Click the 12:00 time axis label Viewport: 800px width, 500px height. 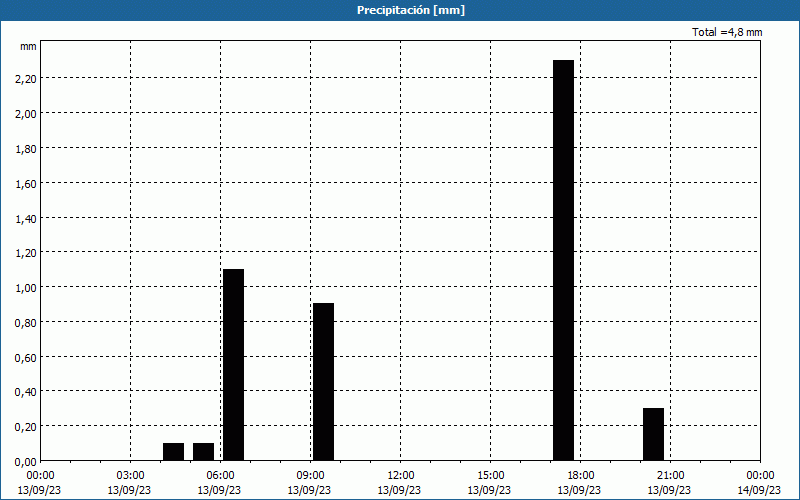coord(401,476)
